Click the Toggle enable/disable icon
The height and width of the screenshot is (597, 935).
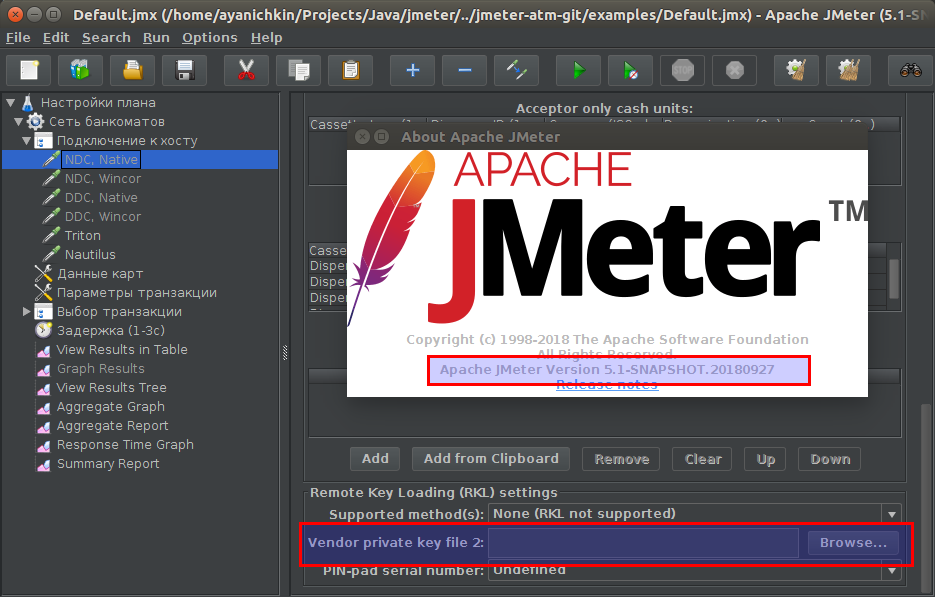[516, 70]
